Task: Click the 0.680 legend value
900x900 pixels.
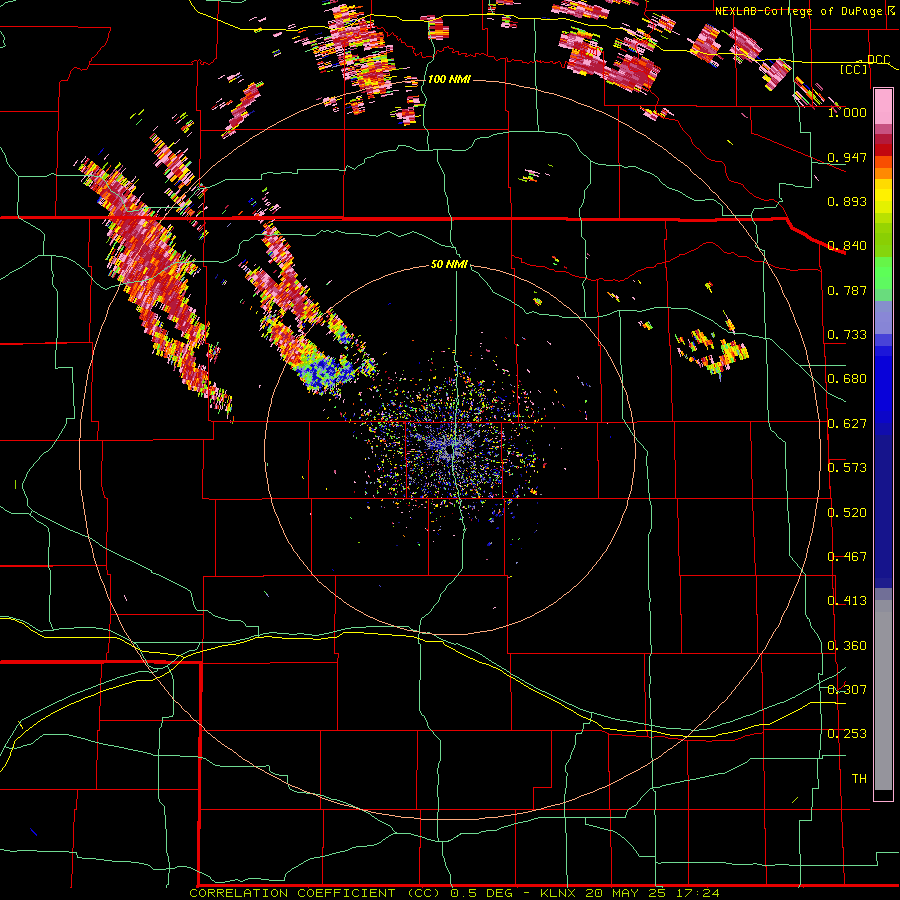Action: pos(847,379)
